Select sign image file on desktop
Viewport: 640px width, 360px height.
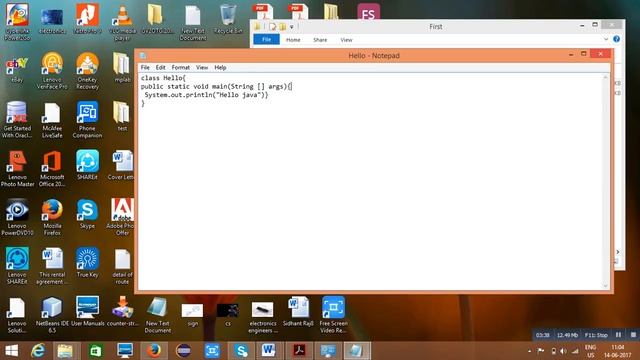192,314
